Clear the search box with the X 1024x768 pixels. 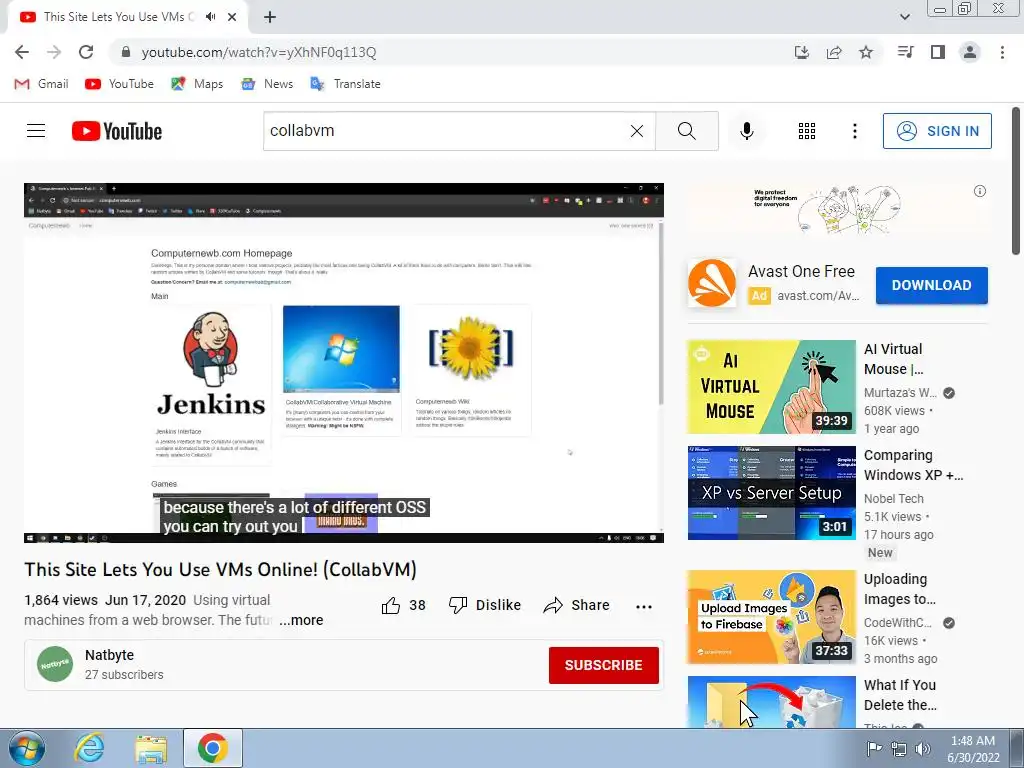(x=637, y=131)
